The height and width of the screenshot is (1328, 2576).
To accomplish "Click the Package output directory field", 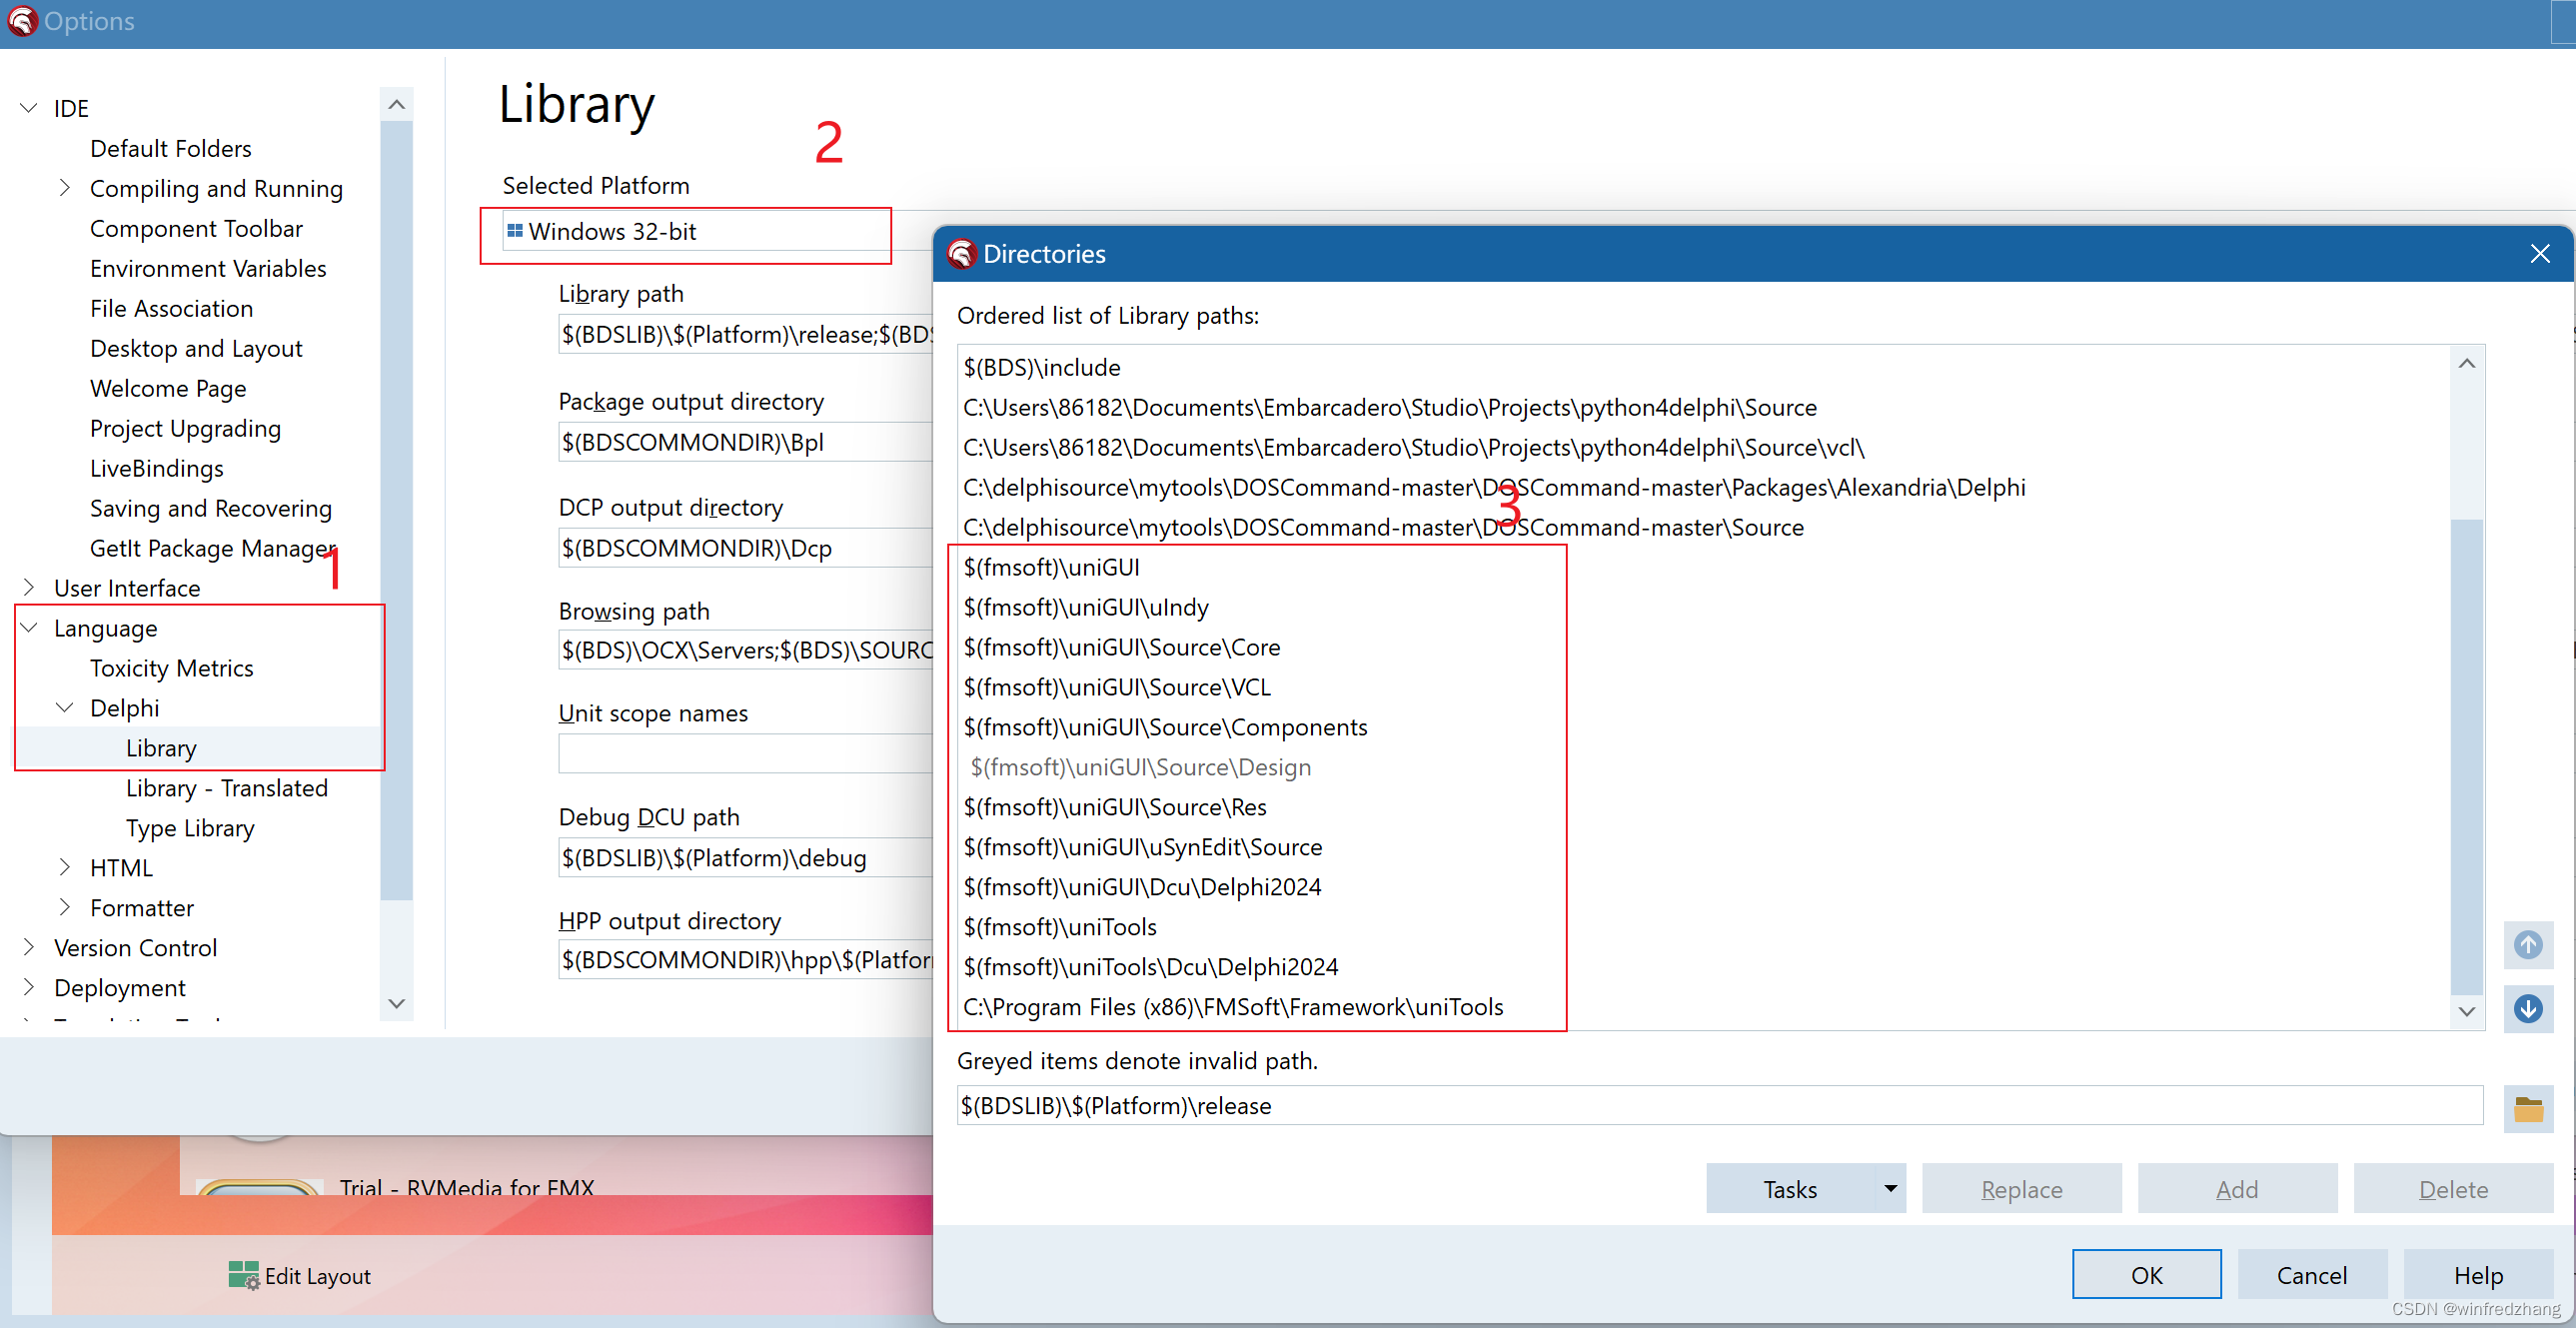I will 746,442.
